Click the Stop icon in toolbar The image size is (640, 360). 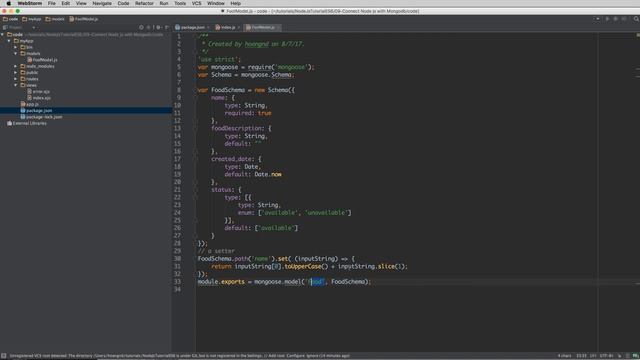[x=624, y=19]
